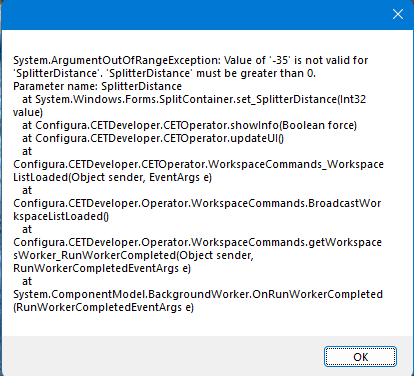Click 'ListLoaded(Object sender, EventArgs e)' line
Screen dimensions: 414x376
pos(112,177)
